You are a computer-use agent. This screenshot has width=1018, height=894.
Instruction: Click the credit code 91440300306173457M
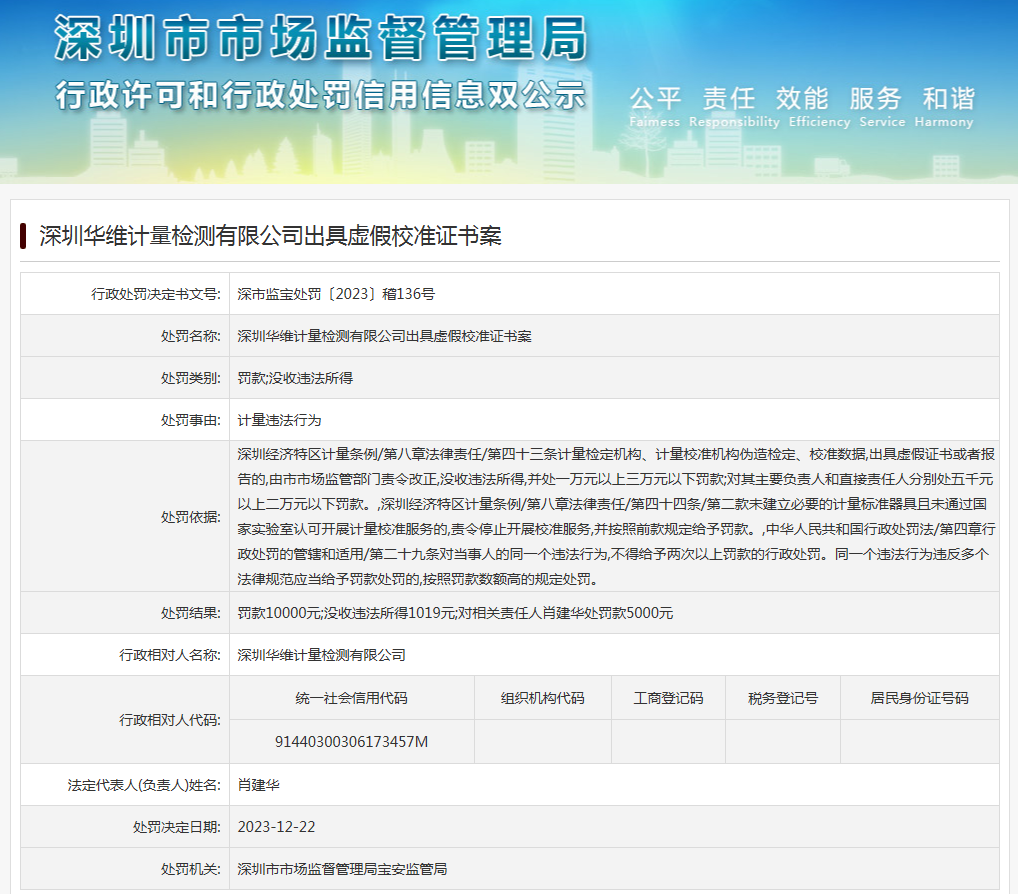click(351, 741)
